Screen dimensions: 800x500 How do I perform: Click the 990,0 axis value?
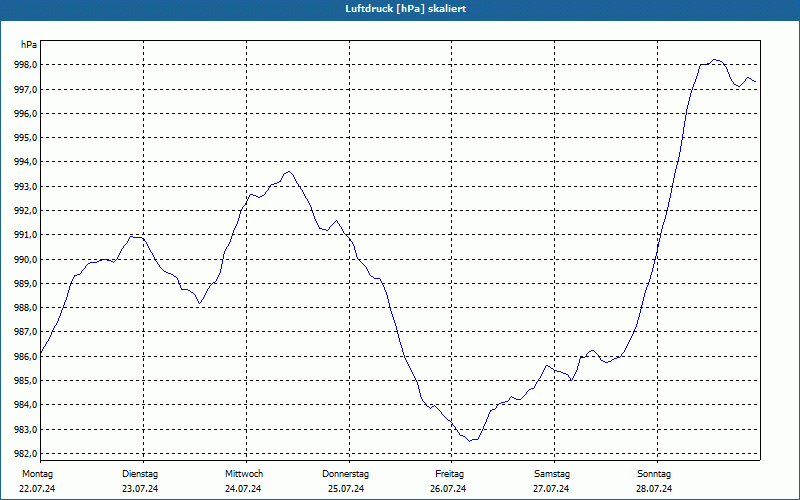pyautogui.click(x=27, y=259)
